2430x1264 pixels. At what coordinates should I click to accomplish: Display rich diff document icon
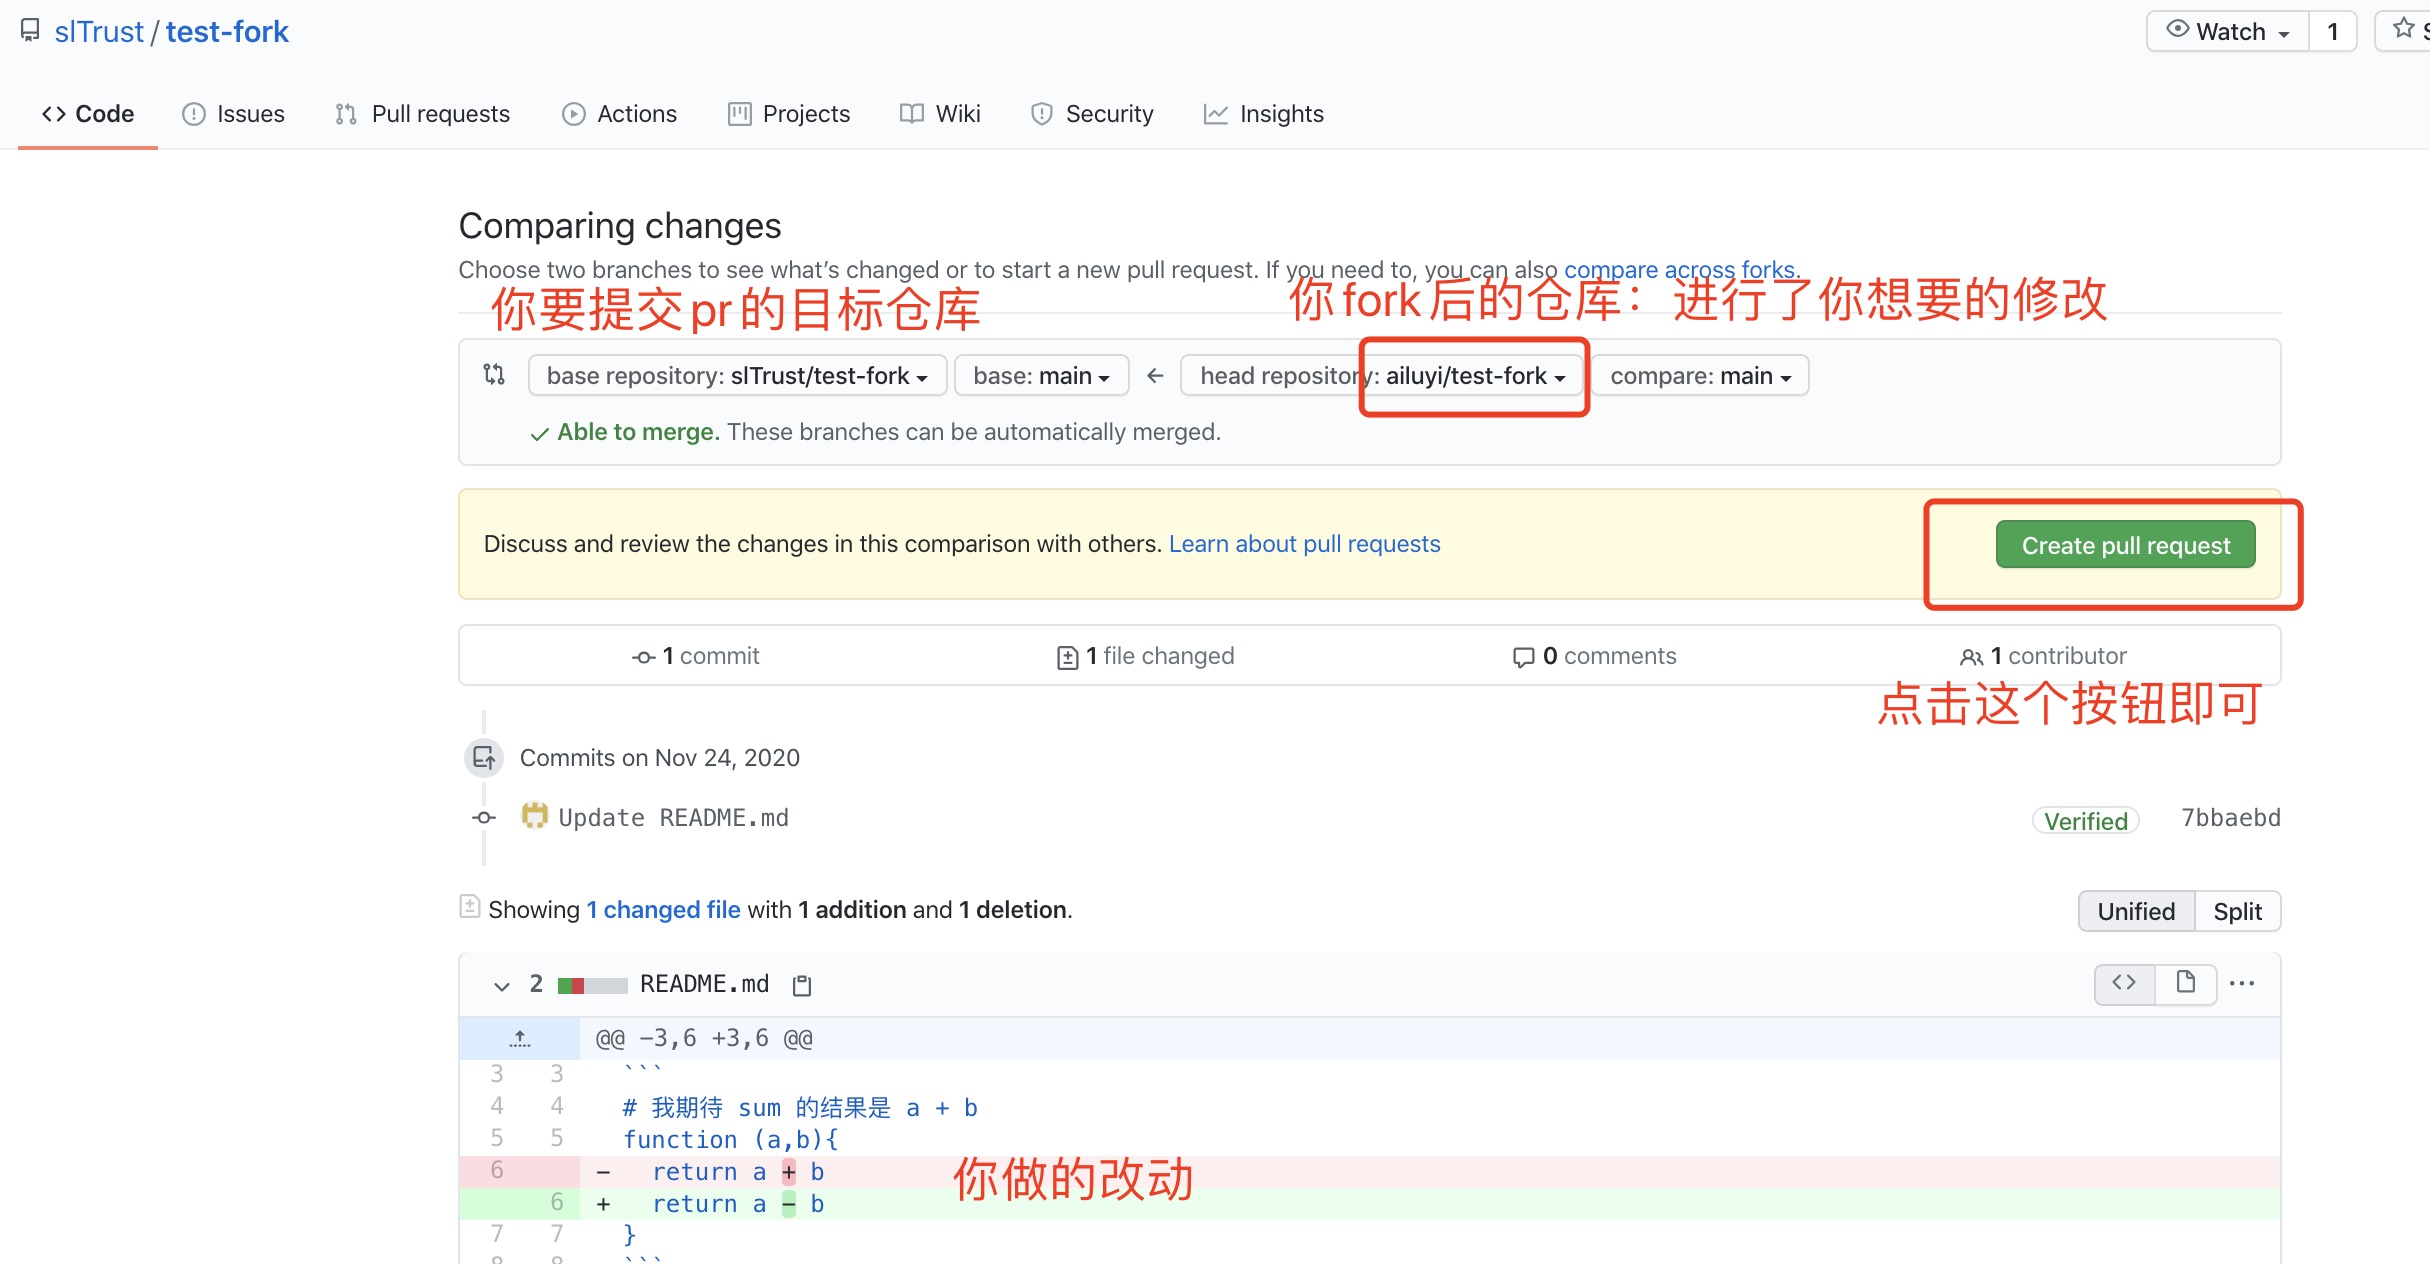(x=2186, y=983)
